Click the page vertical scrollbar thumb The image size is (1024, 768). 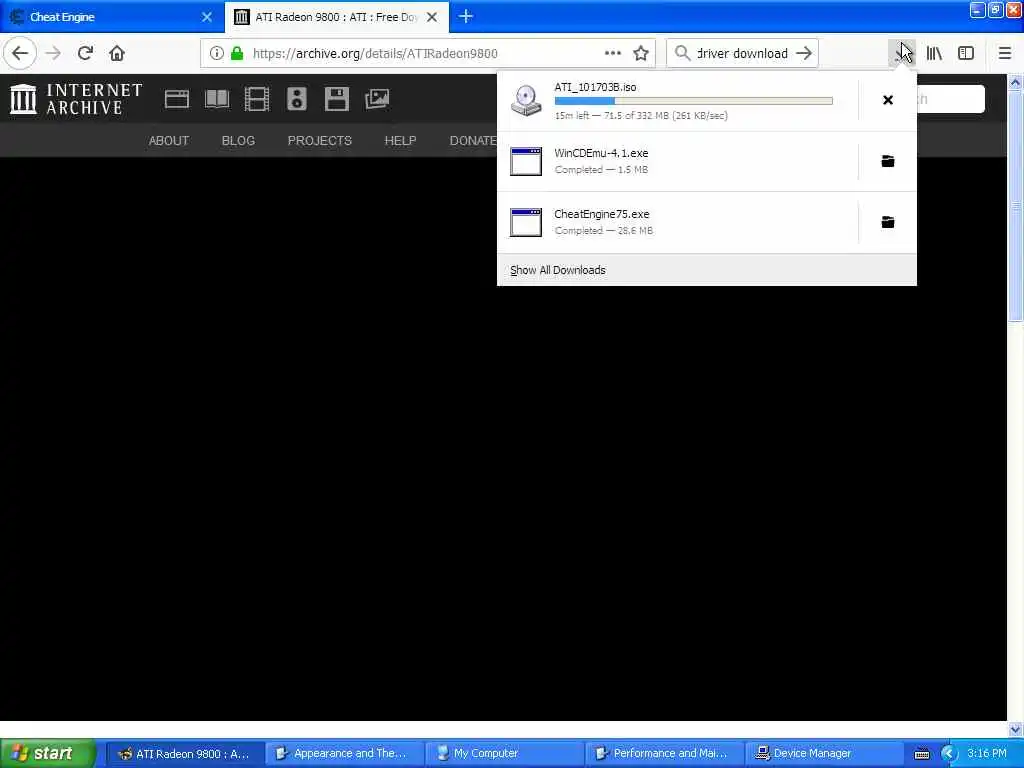tap(1015, 206)
